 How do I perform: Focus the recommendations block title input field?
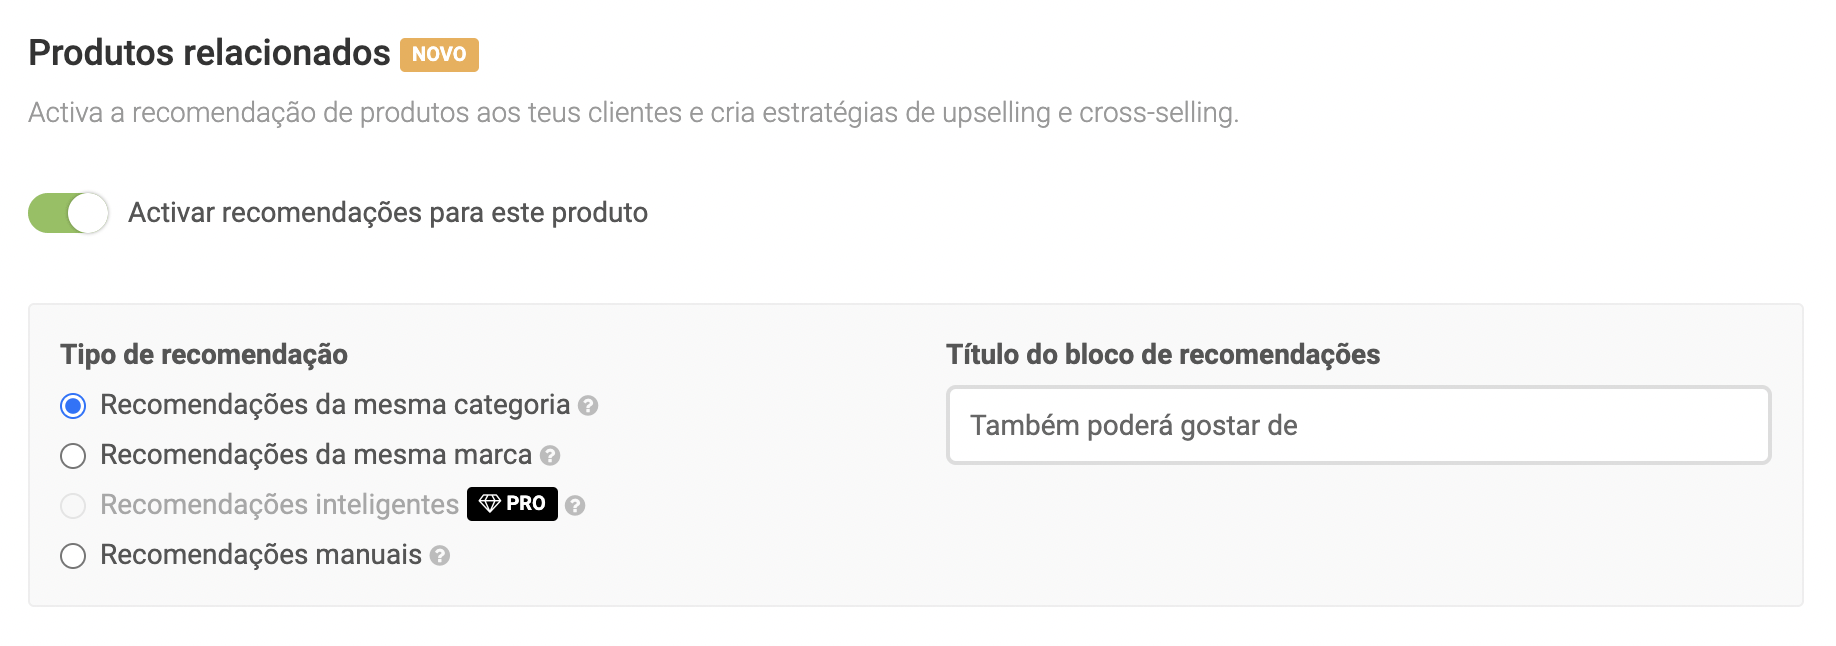pyautogui.click(x=1358, y=426)
